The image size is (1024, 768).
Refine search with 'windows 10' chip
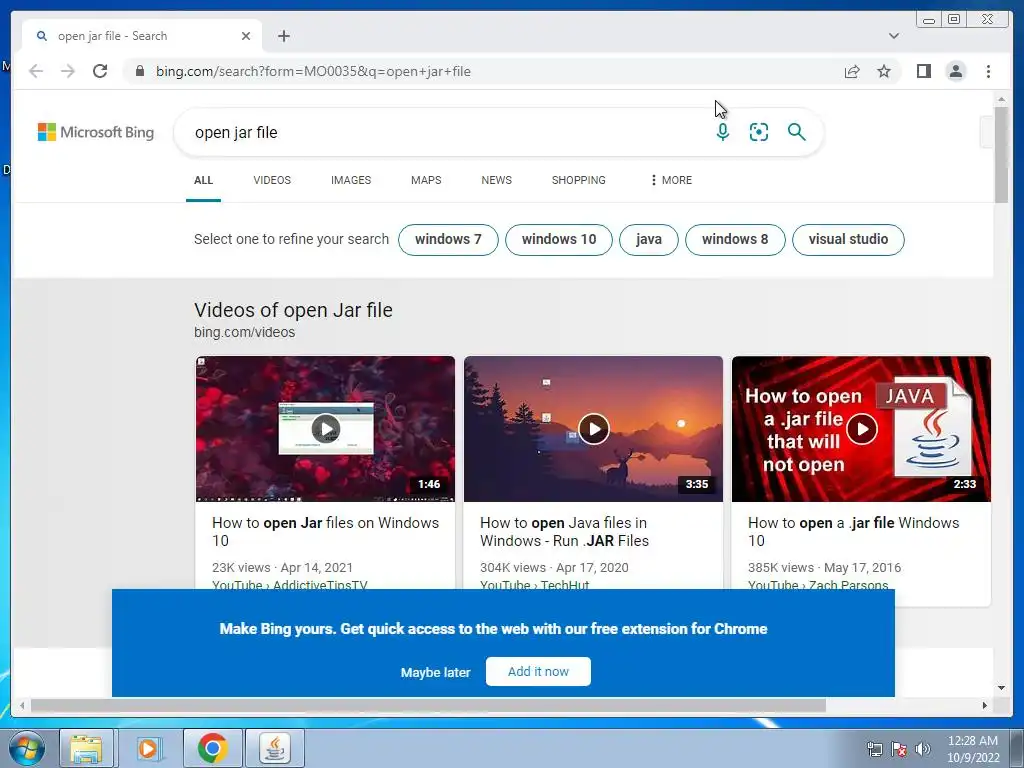559,240
